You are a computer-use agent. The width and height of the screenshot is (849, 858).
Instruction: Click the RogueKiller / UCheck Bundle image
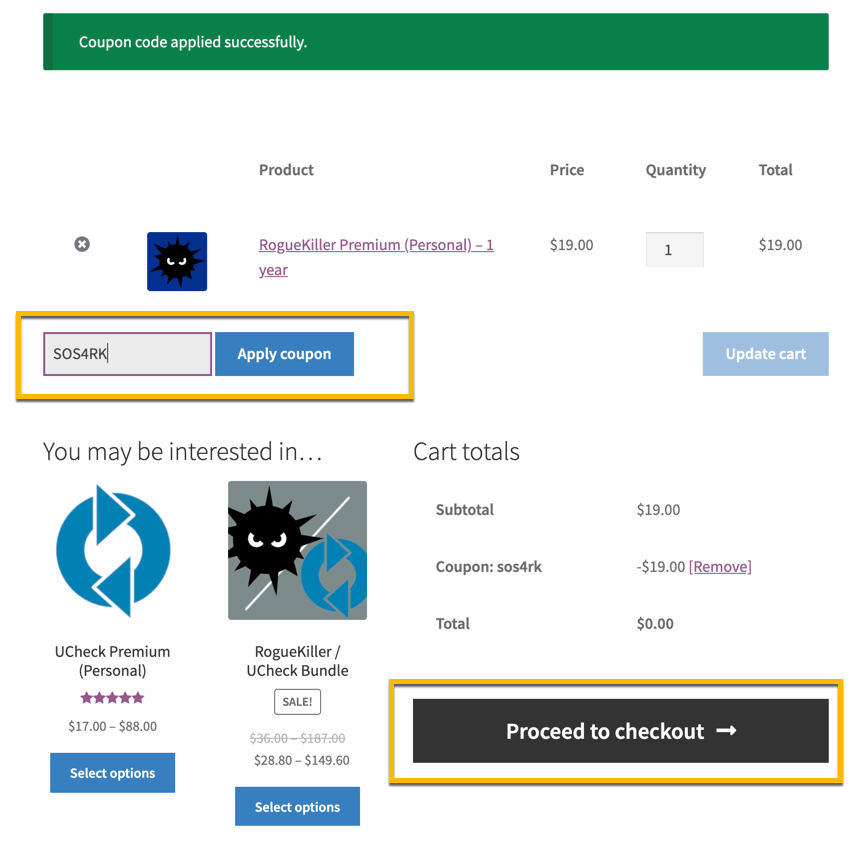pos(297,549)
